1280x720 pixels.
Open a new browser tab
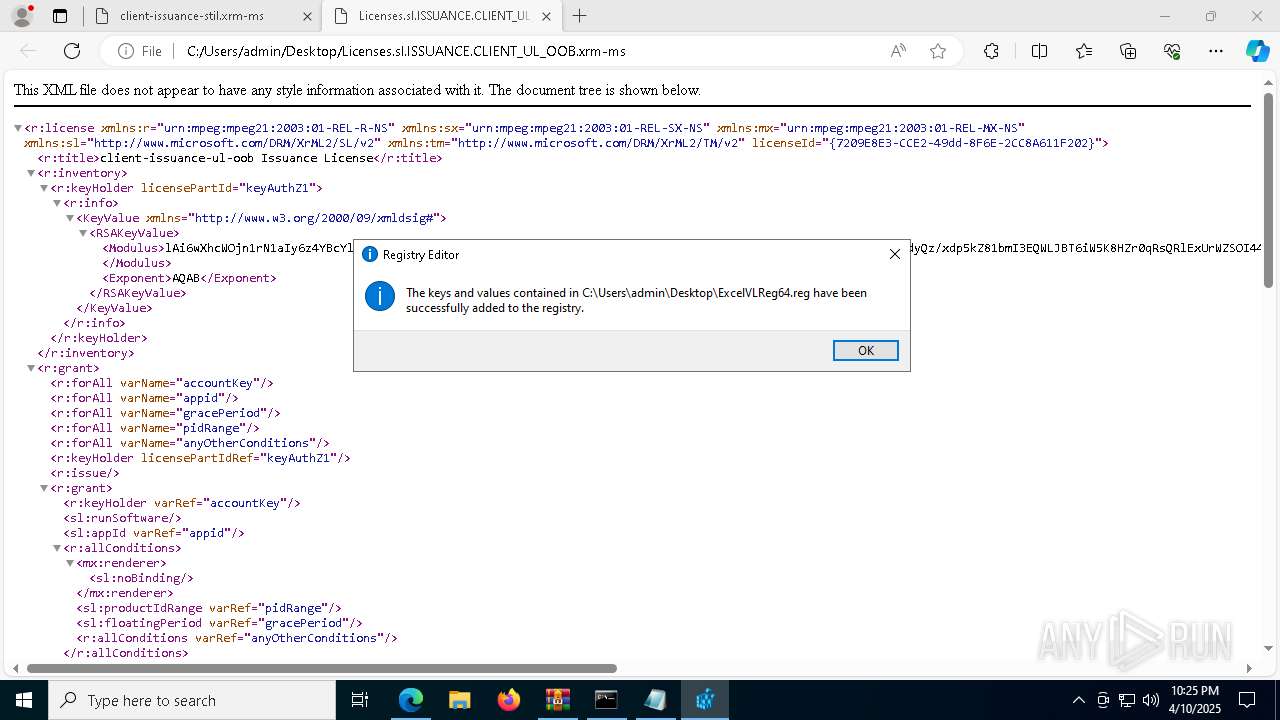pyautogui.click(x=579, y=16)
